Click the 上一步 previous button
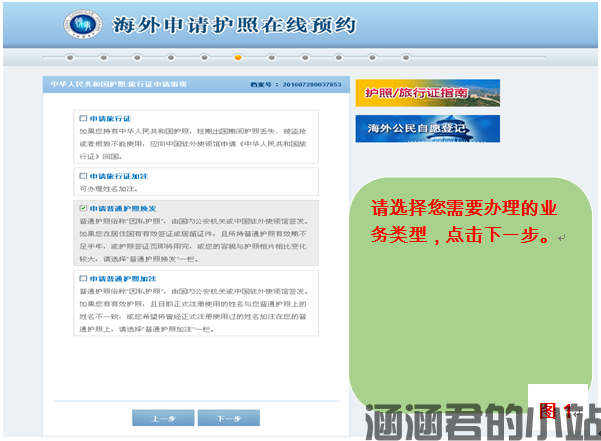The image size is (601, 441). pyautogui.click(x=163, y=418)
